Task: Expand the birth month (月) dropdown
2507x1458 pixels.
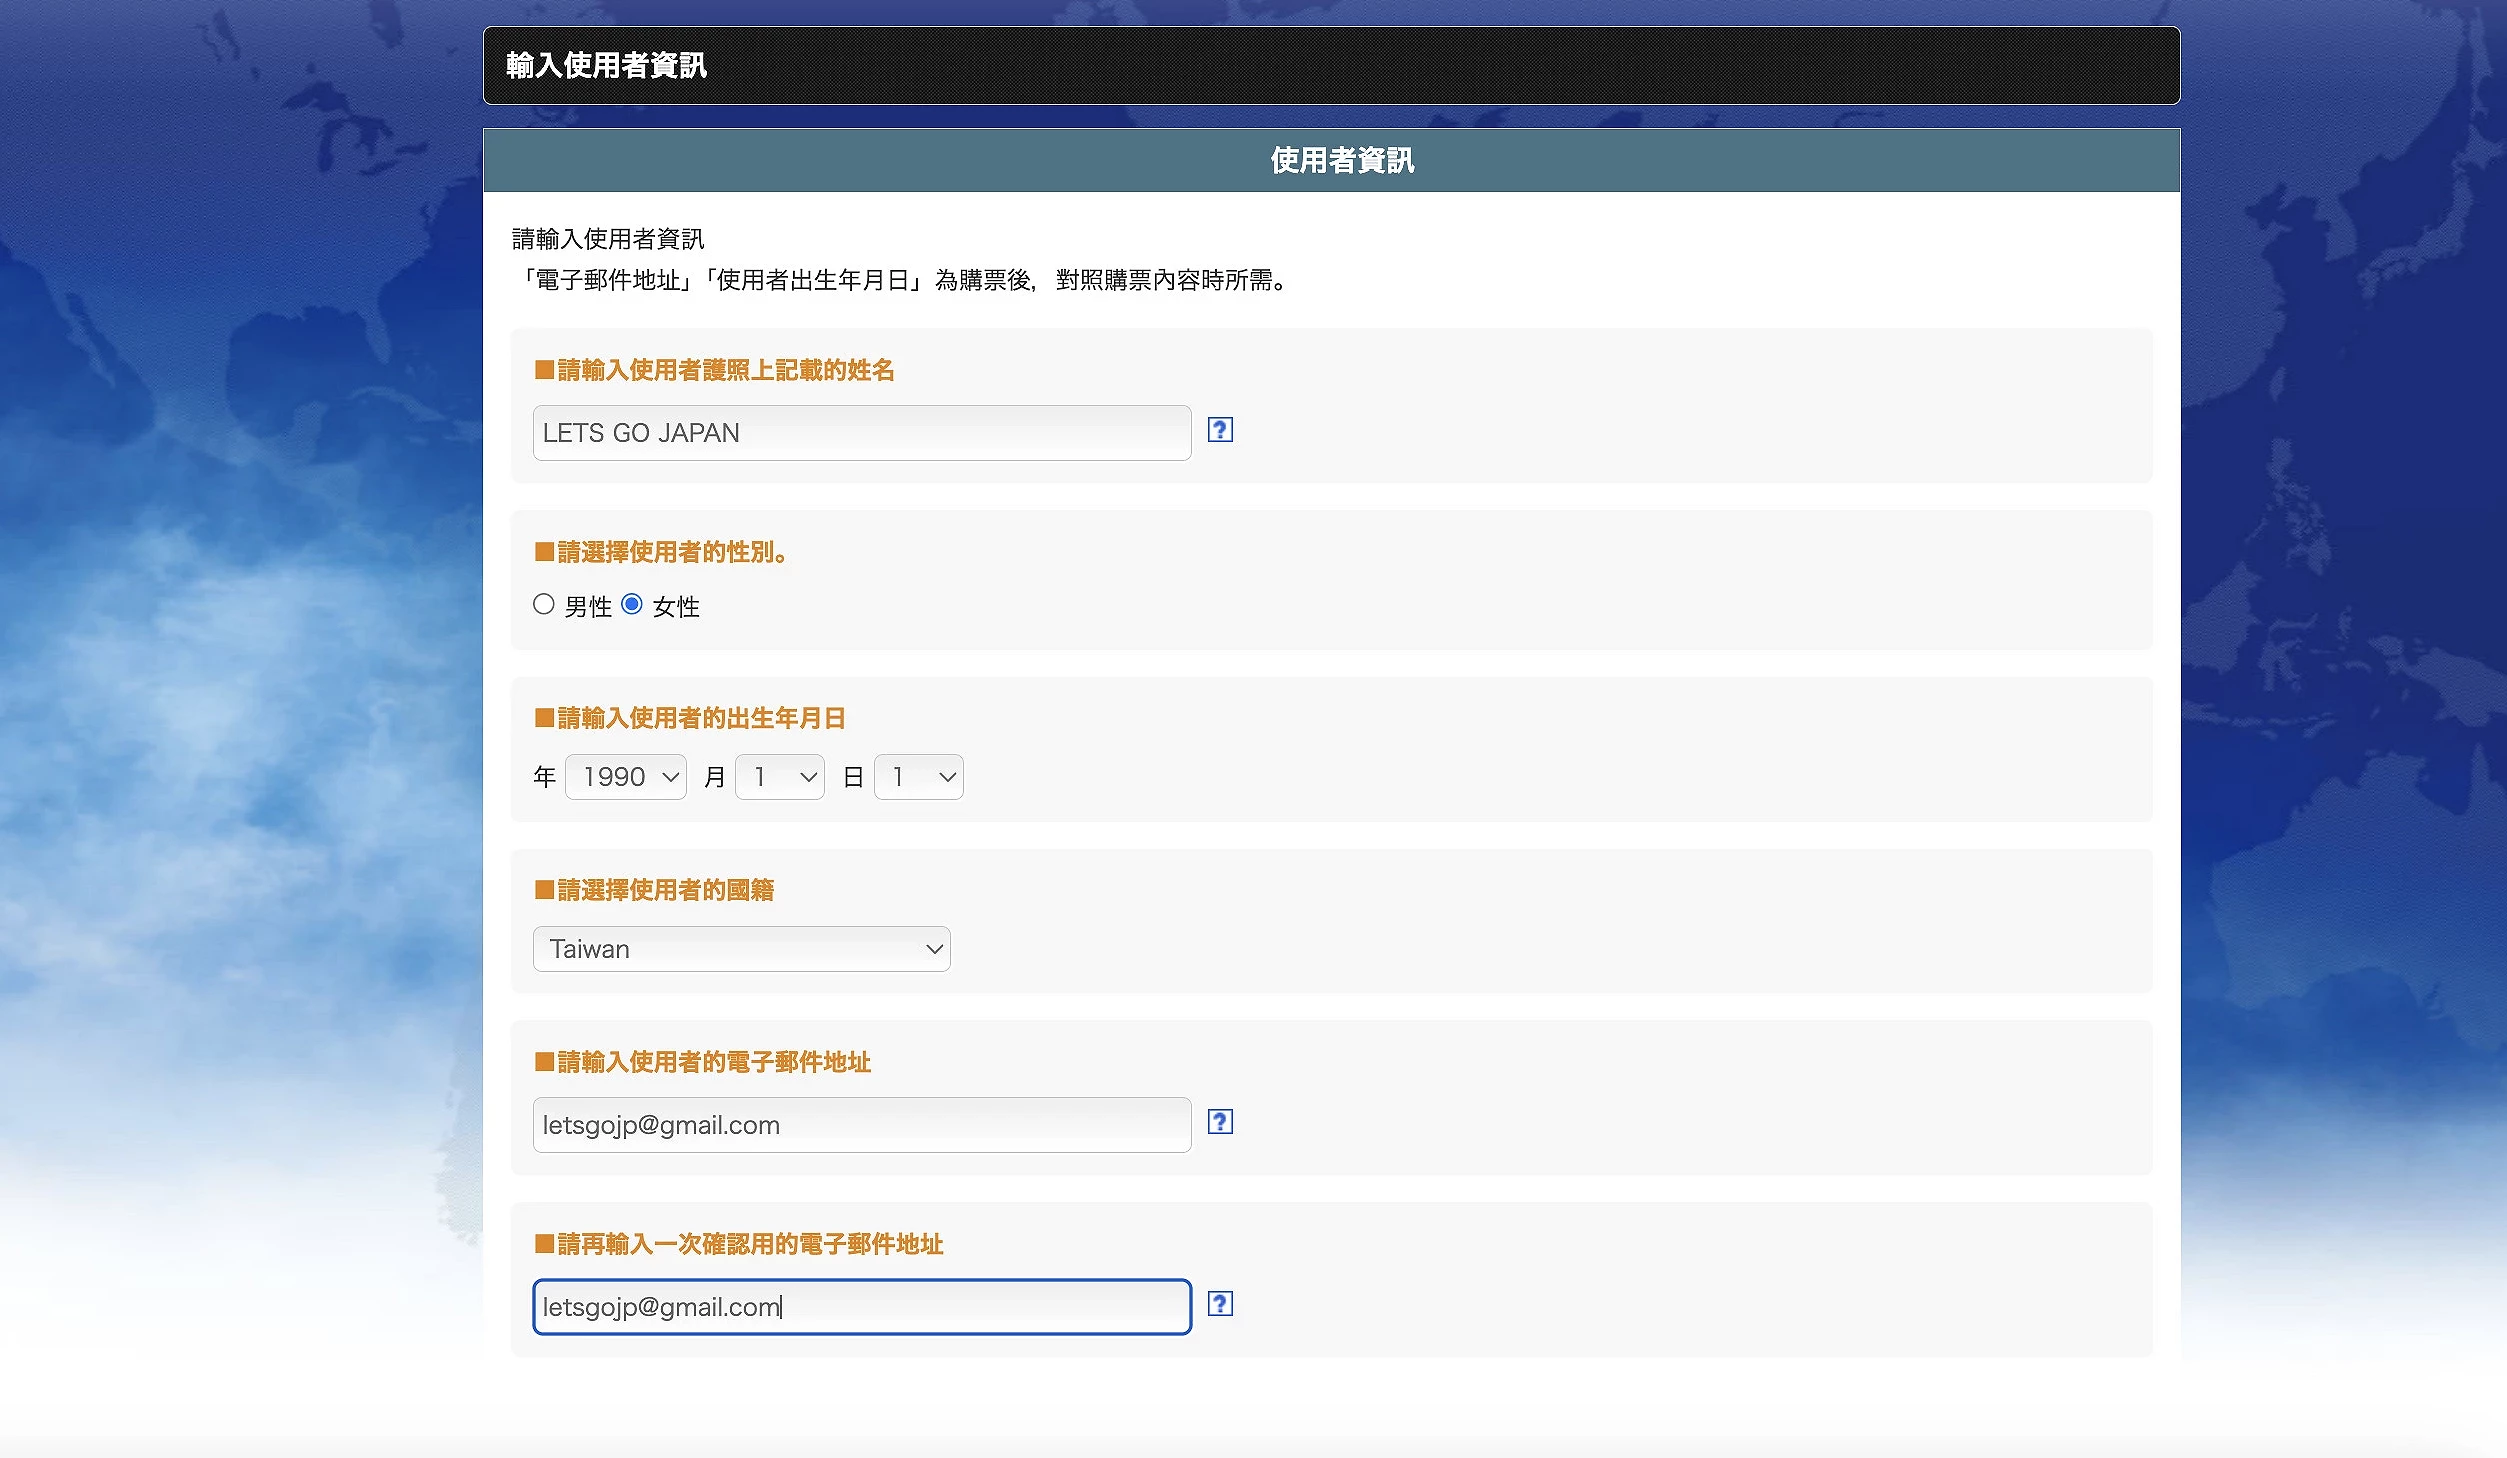Action: [779, 777]
